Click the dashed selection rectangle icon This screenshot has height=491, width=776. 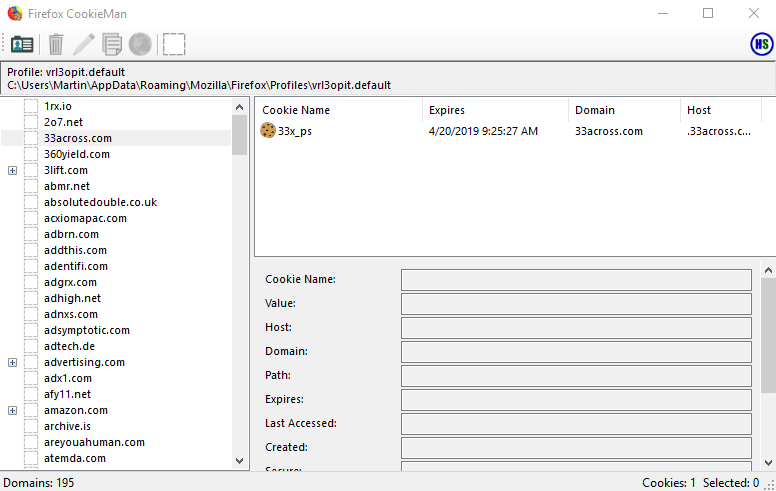(x=174, y=44)
